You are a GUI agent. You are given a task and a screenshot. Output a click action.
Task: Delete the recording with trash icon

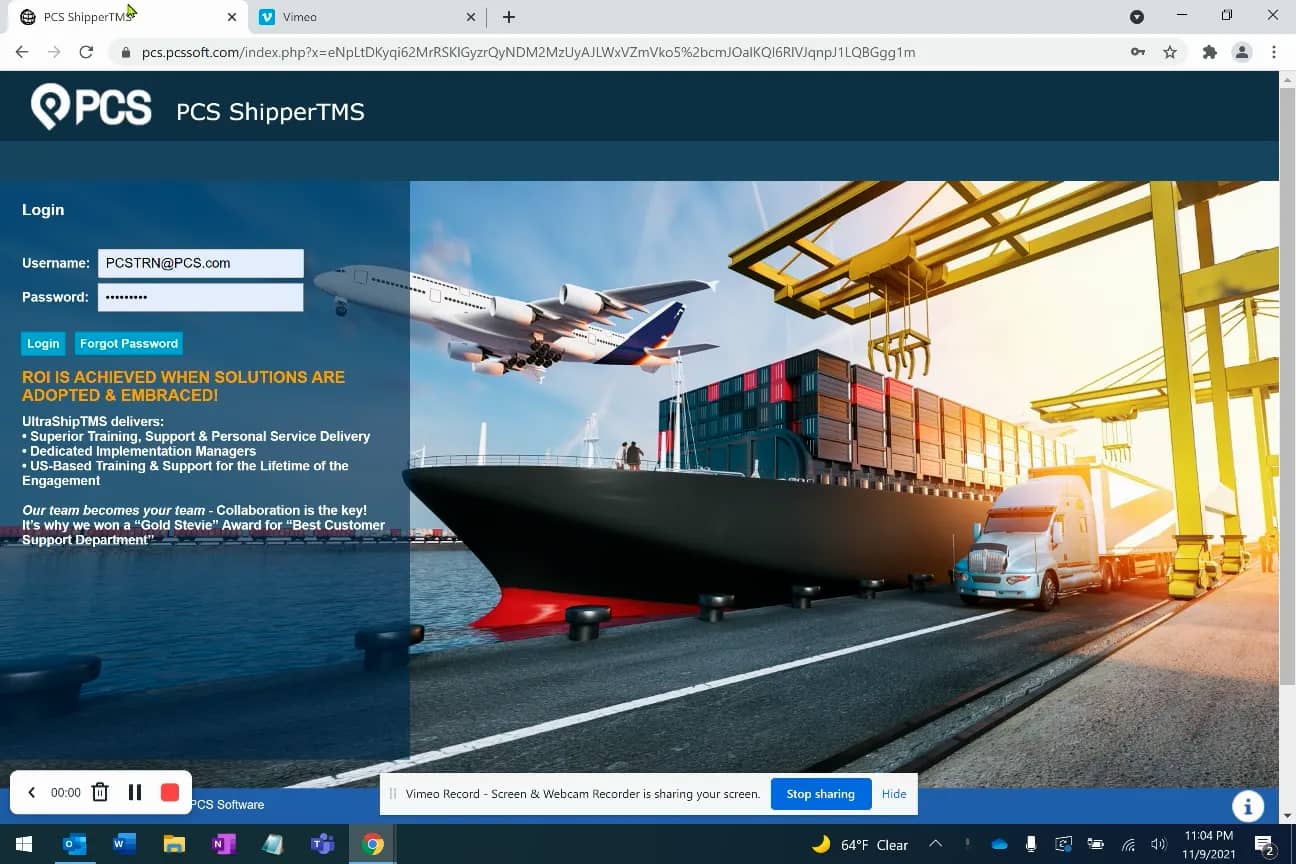pos(100,793)
